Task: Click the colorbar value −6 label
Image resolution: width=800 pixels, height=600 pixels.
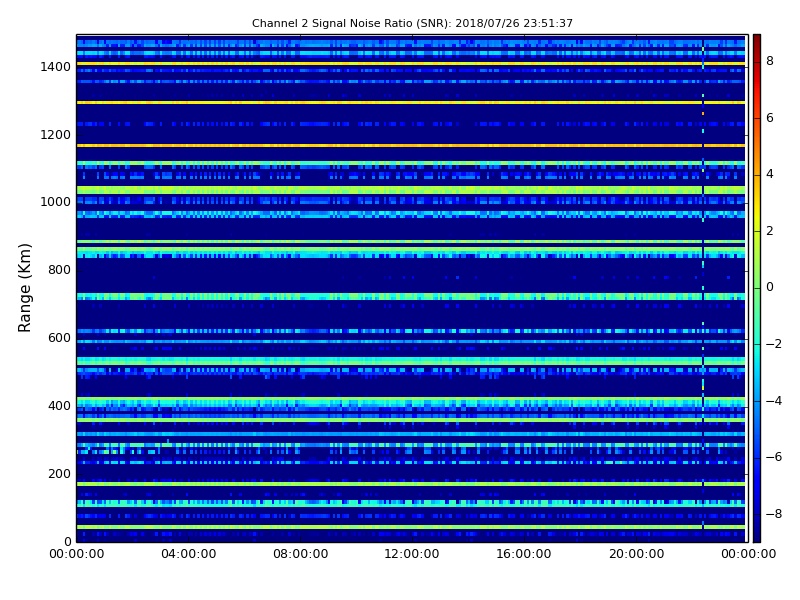Action: click(x=774, y=457)
